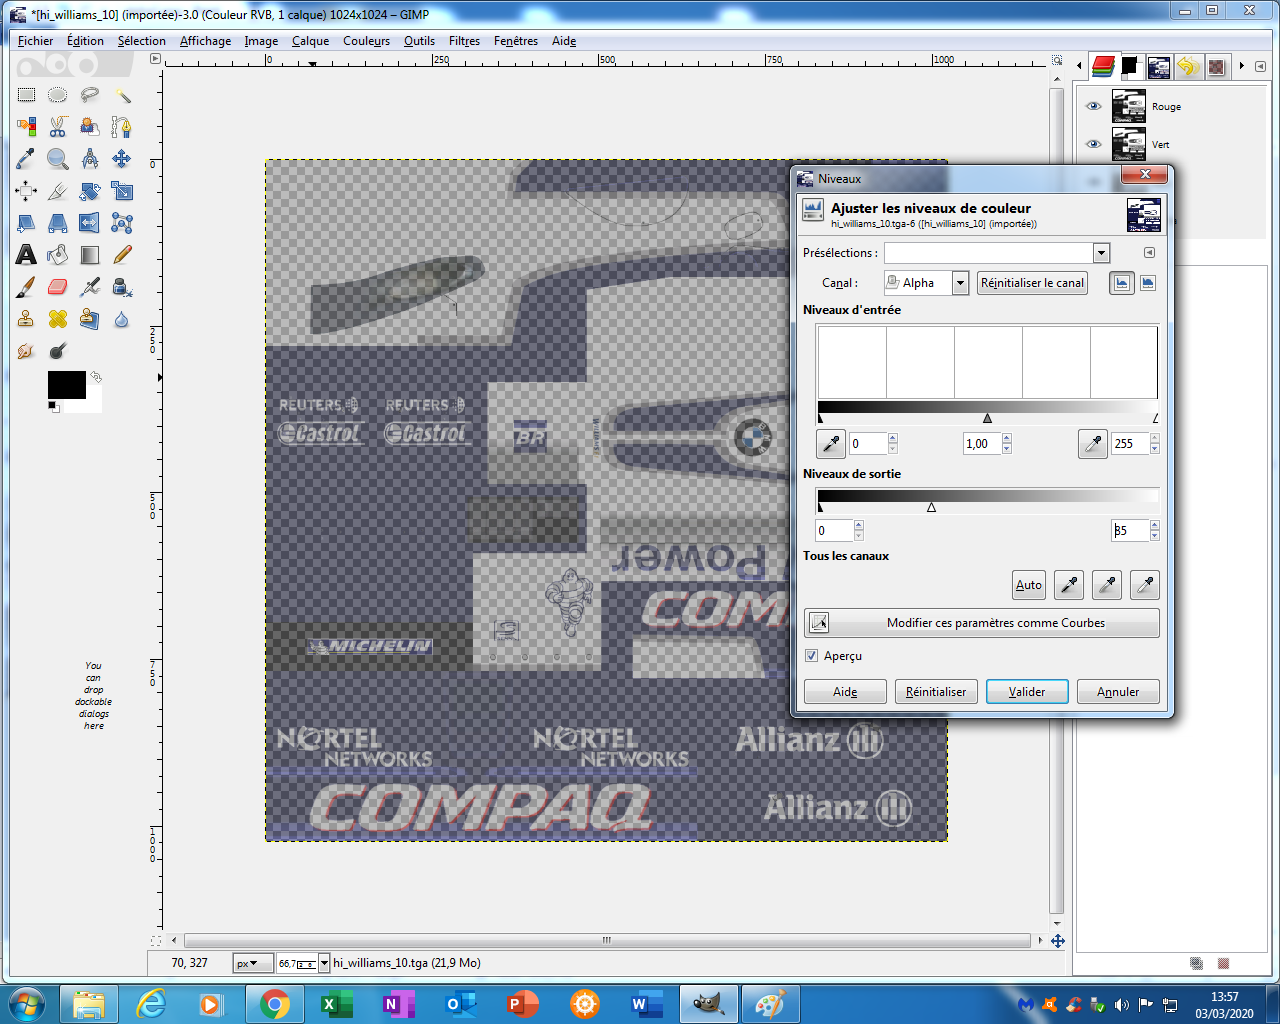Select the Move tool
The image size is (1280, 1024).
[122, 159]
